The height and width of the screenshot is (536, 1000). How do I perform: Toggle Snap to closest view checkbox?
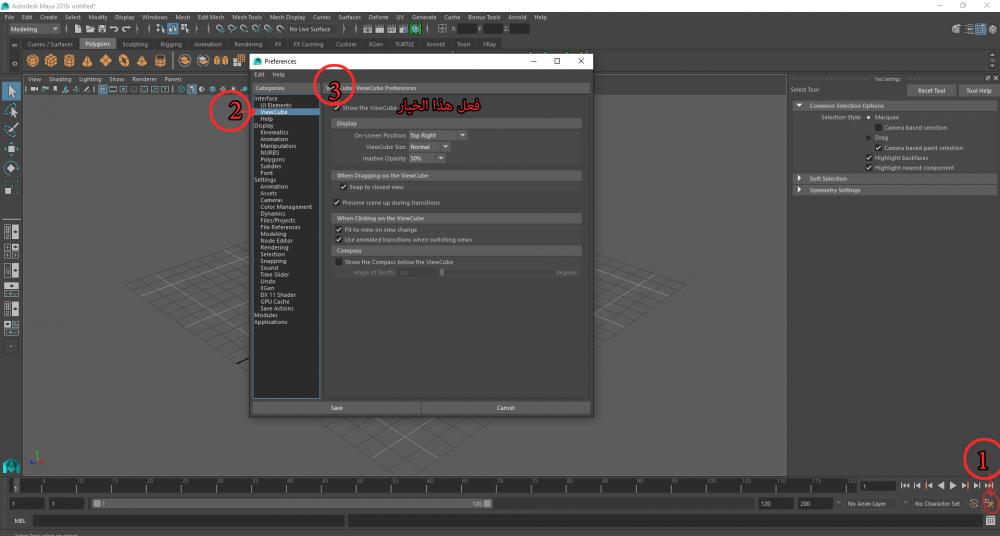(x=343, y=187)
